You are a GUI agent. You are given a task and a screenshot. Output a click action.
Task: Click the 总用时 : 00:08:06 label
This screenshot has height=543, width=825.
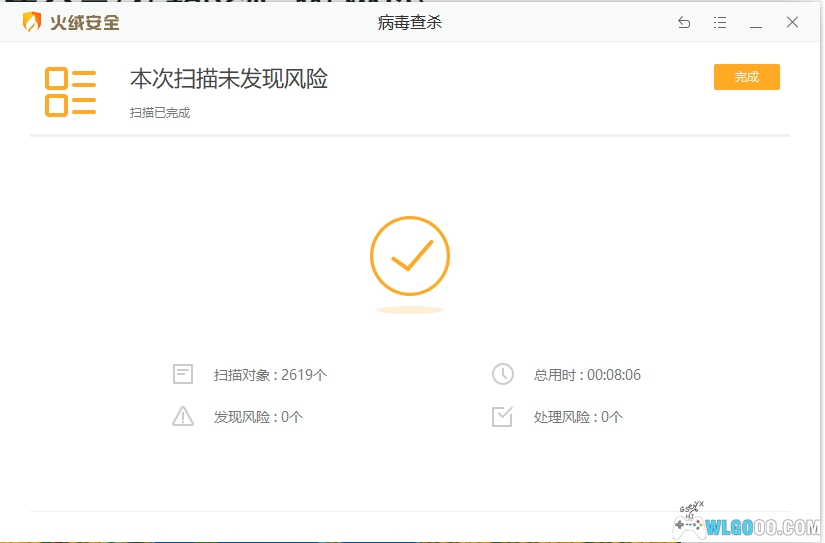[587, 375]
